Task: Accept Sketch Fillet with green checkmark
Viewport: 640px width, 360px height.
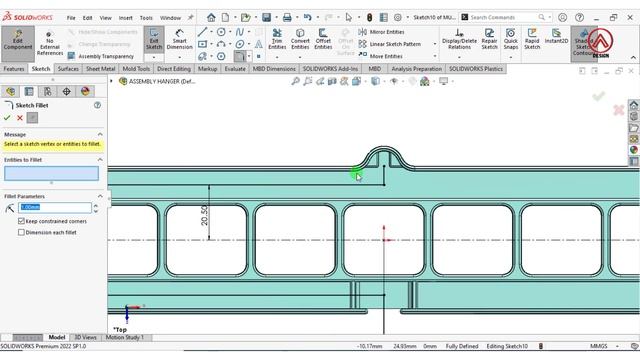Action: point(7,118)
